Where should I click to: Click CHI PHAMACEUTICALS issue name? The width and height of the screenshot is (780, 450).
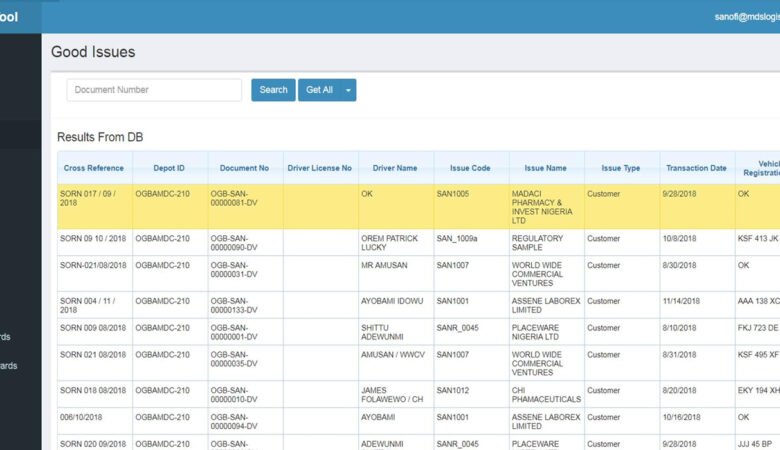pyautogui.click(x=546, y=395)
